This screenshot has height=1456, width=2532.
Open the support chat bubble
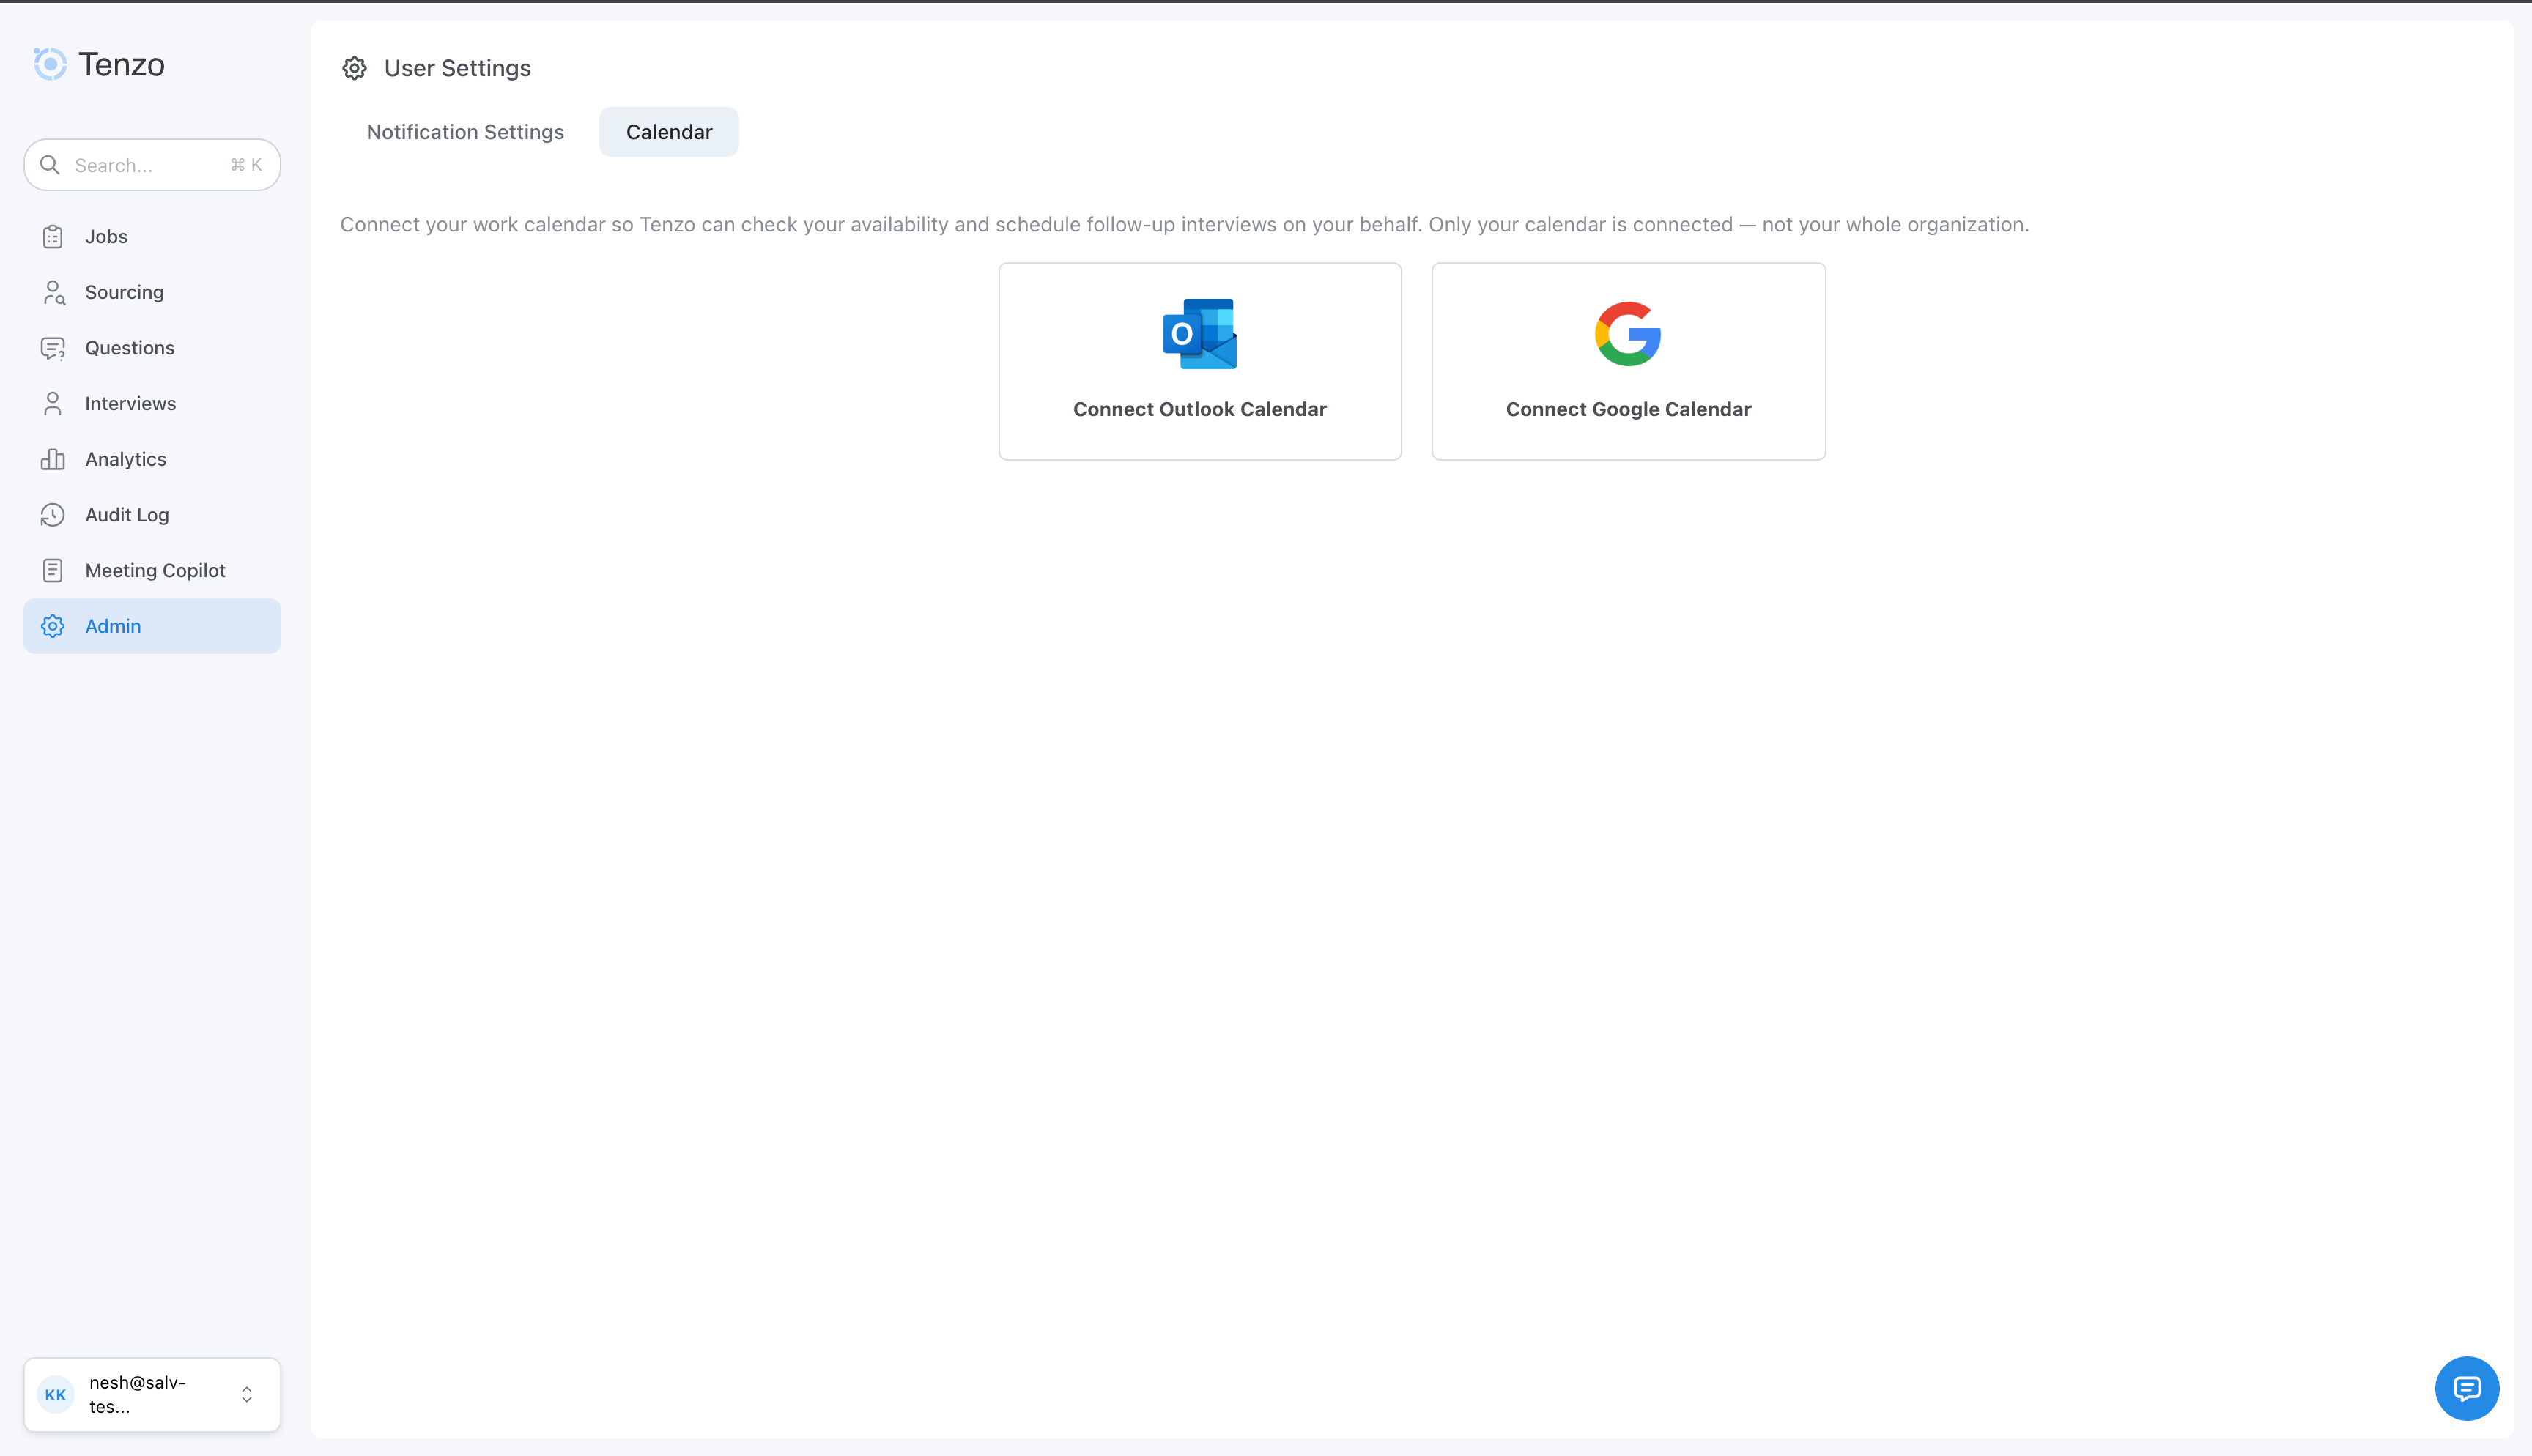2467,1388
